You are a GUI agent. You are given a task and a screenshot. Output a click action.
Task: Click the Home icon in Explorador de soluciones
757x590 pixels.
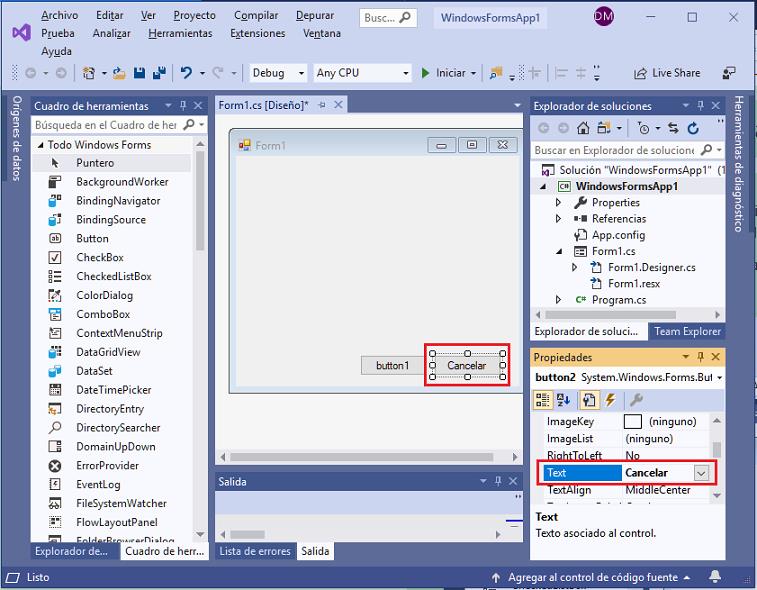point(583,128)
